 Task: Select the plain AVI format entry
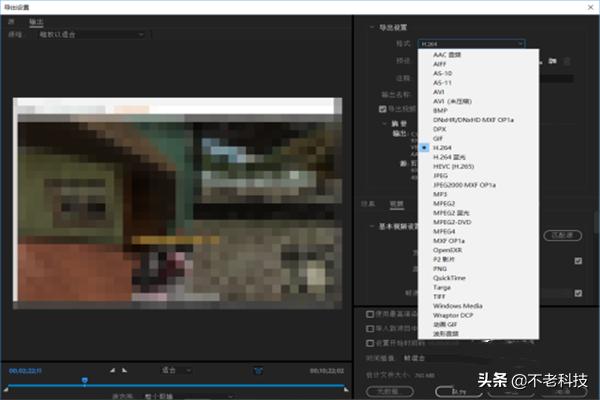pyautogui.click(x=439, y=92)
